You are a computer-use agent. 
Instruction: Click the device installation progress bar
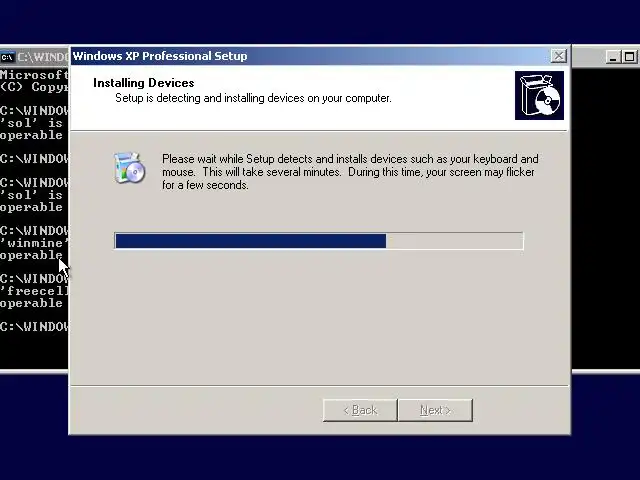(x=319, y=241)
